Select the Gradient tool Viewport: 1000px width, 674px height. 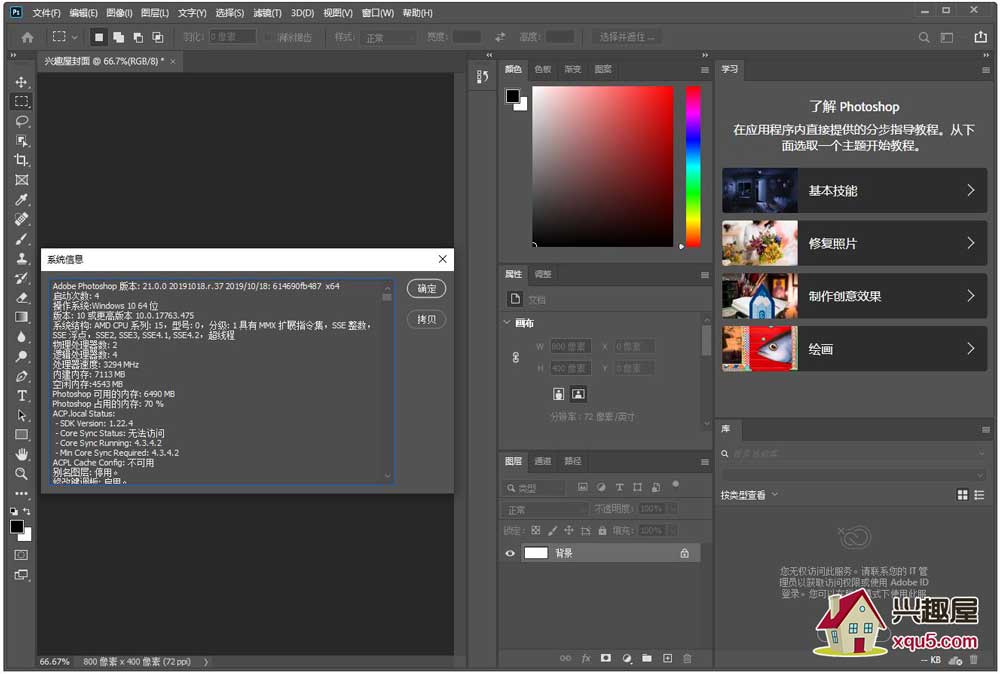(x=21, y=317)
